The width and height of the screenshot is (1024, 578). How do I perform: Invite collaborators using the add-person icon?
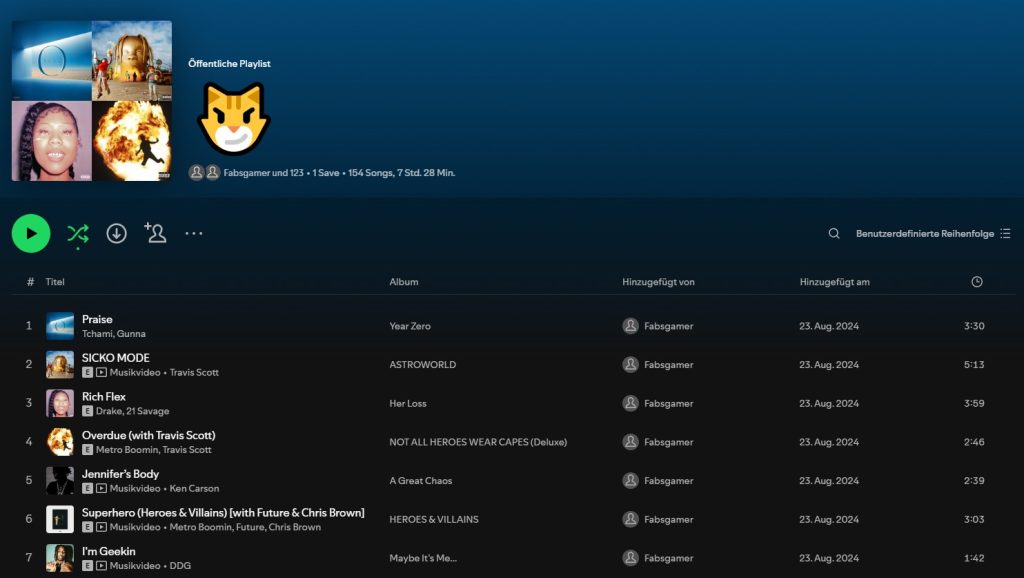pyautogui.click(x=155, y=233)
